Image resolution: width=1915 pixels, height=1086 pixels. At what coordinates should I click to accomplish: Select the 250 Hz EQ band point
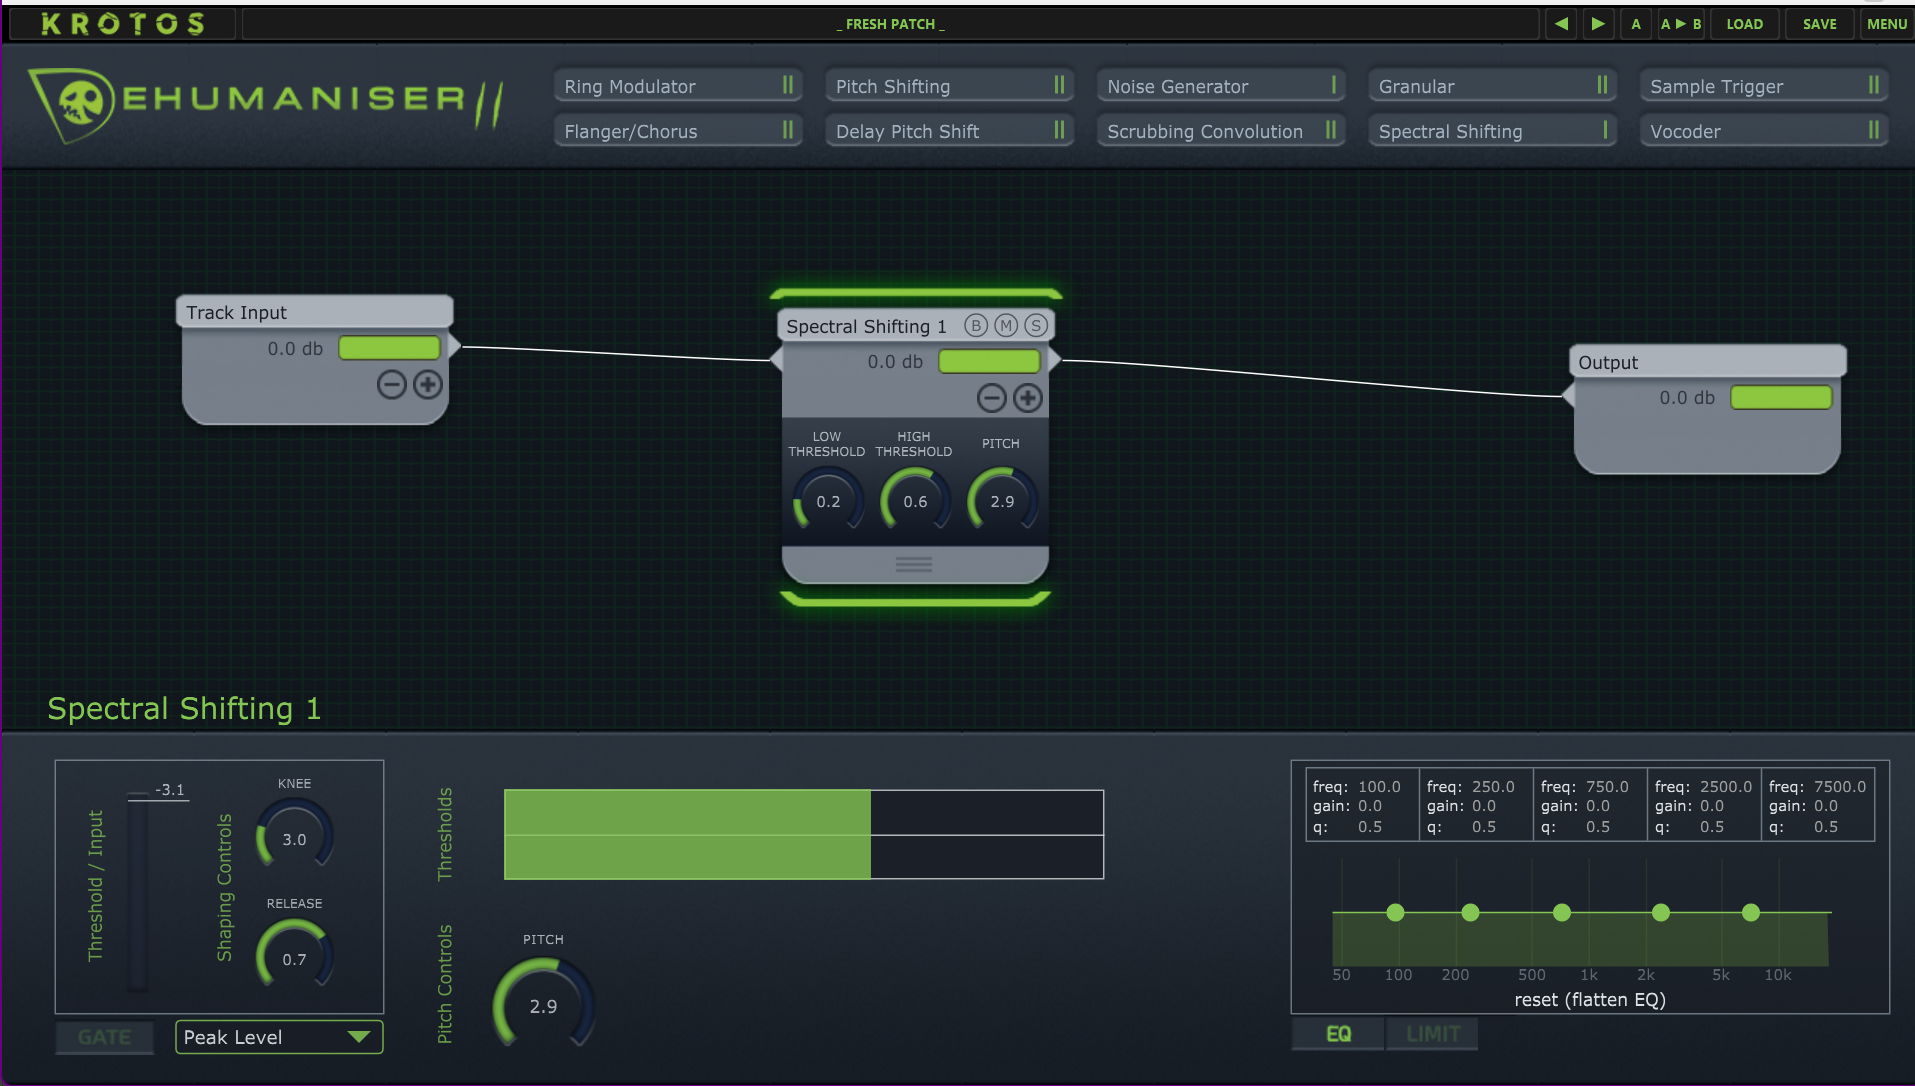pos(1470,912)
